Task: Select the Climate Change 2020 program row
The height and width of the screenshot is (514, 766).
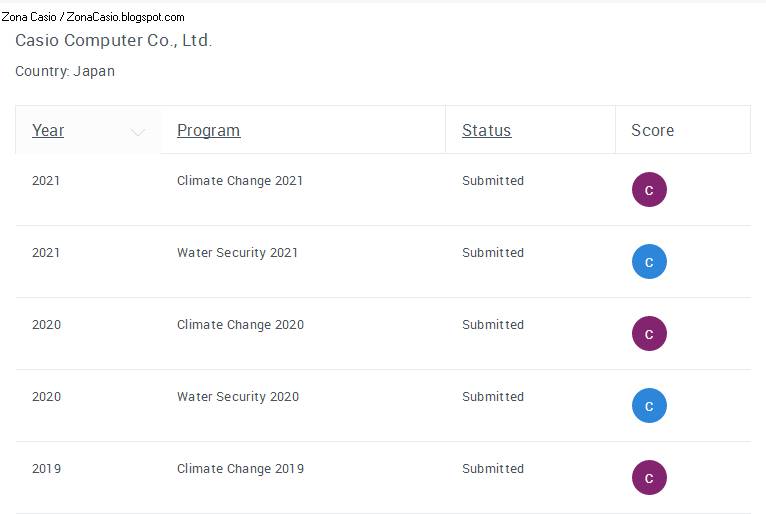Action: 240,325
